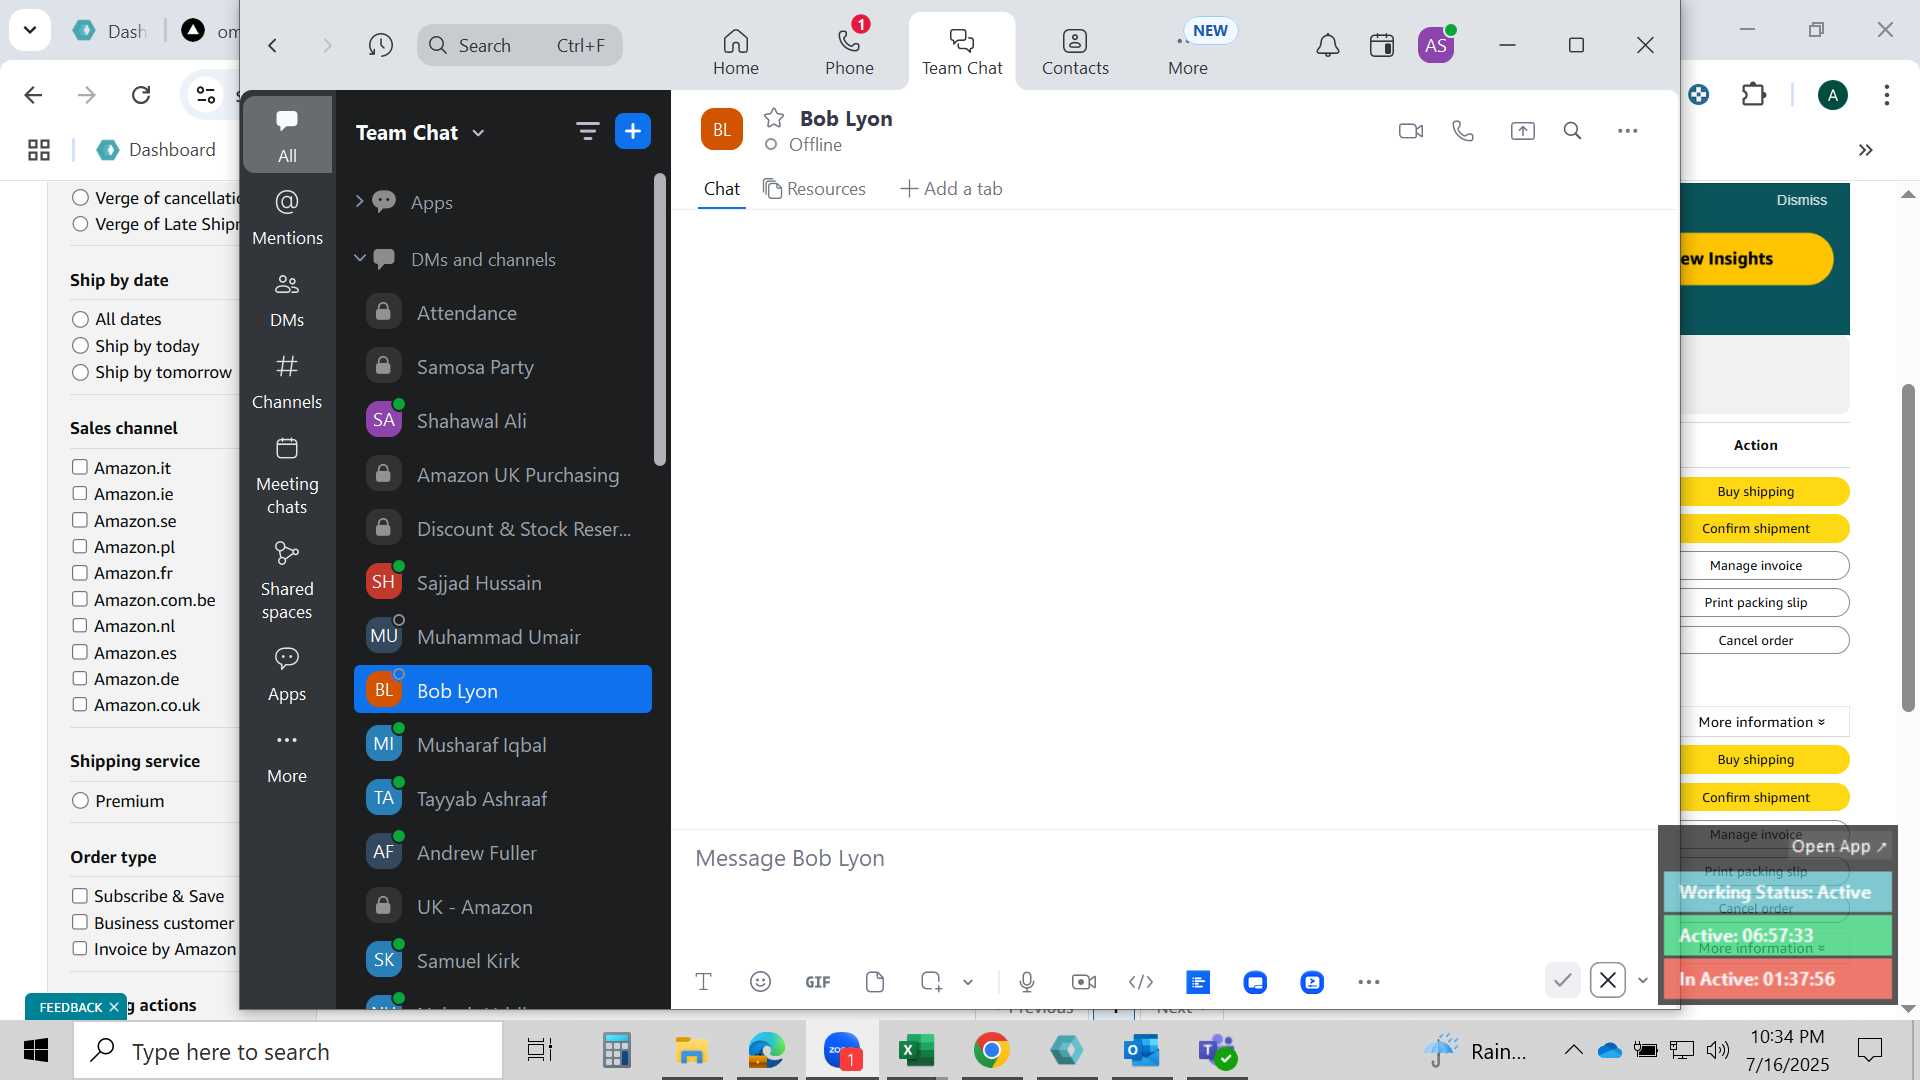Screen dimensions: 1920x1080
Task: Record an audio message with microphone
Action: pyautogui.click(x=1027, y=982)
